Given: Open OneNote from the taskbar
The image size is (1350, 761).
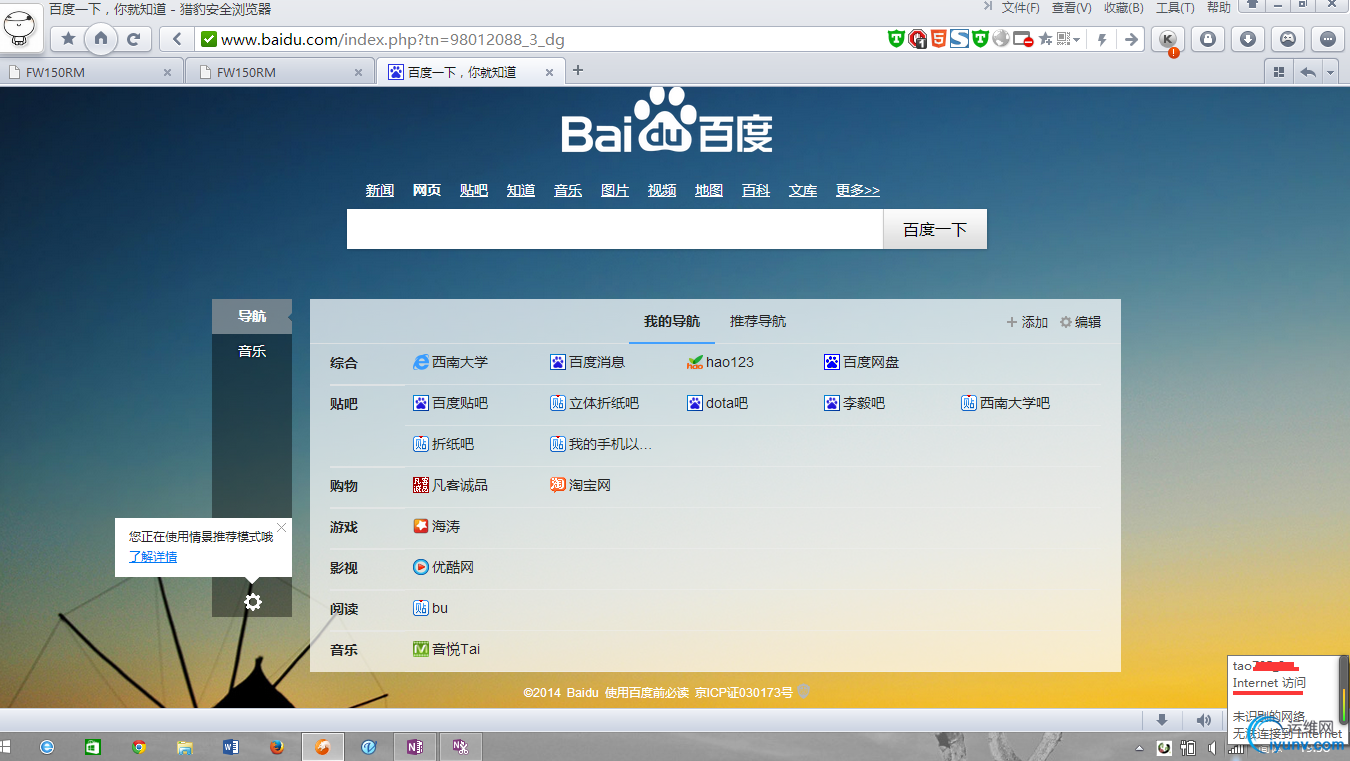Looking at the screenshot, I should point(414,747).
